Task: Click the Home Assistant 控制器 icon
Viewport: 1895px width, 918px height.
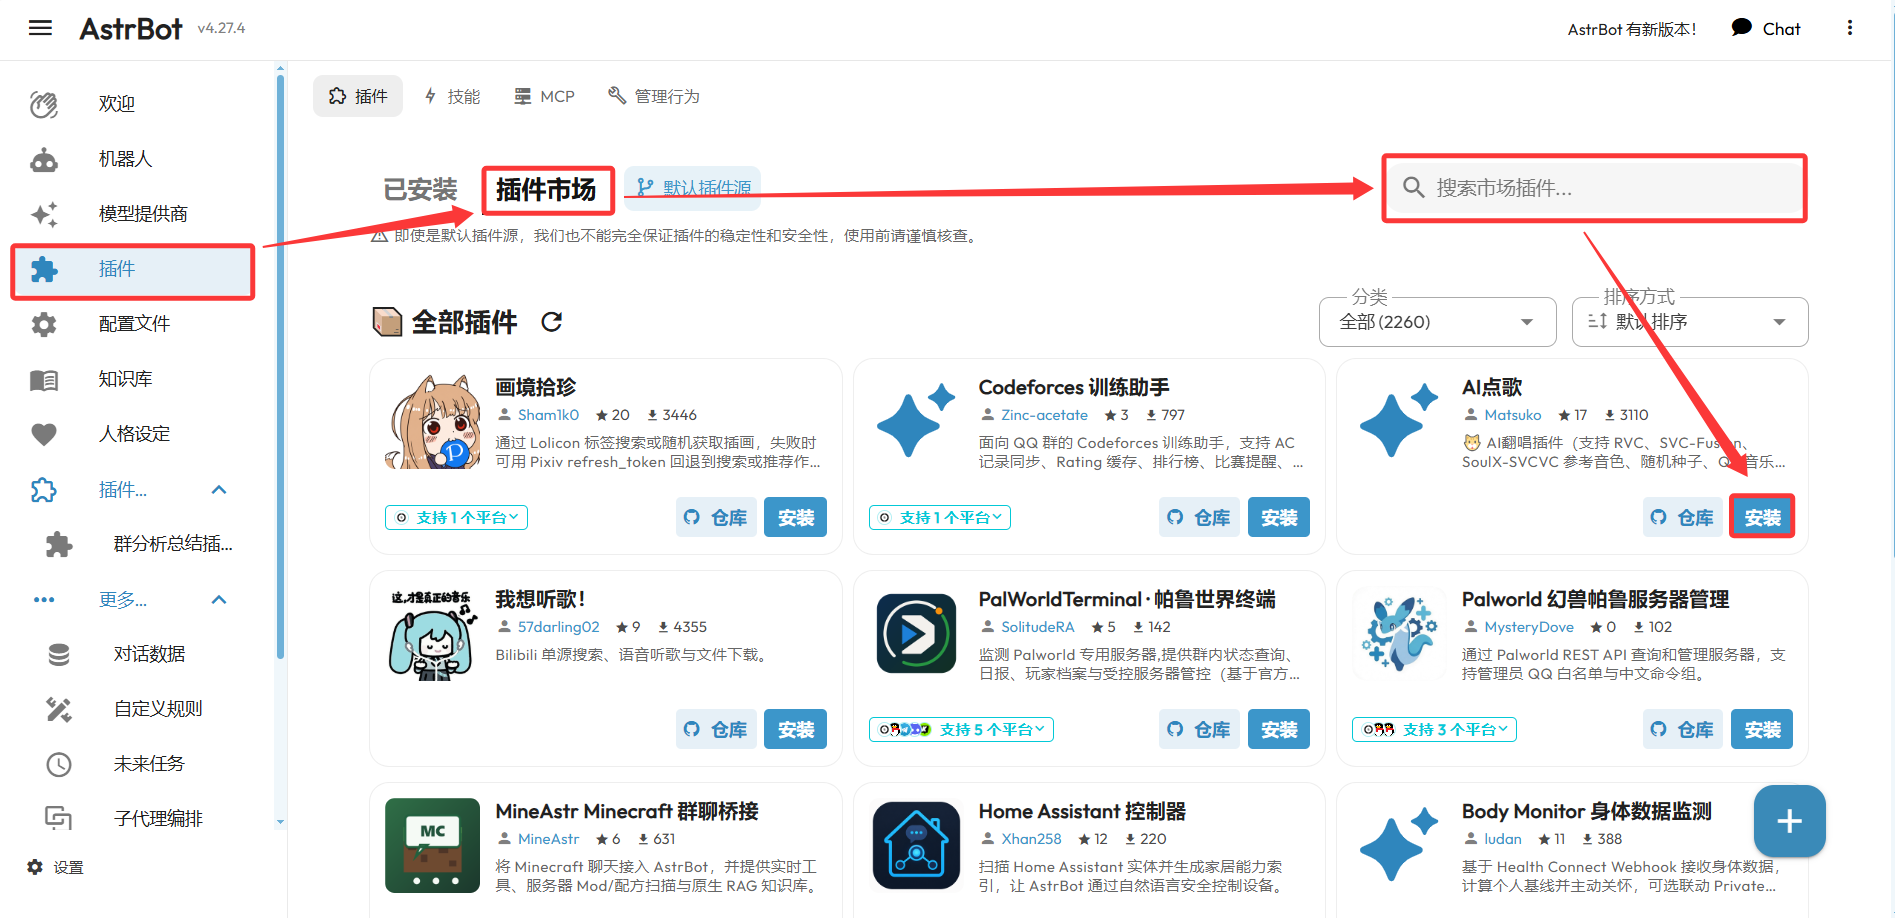Action: (916, 845)
